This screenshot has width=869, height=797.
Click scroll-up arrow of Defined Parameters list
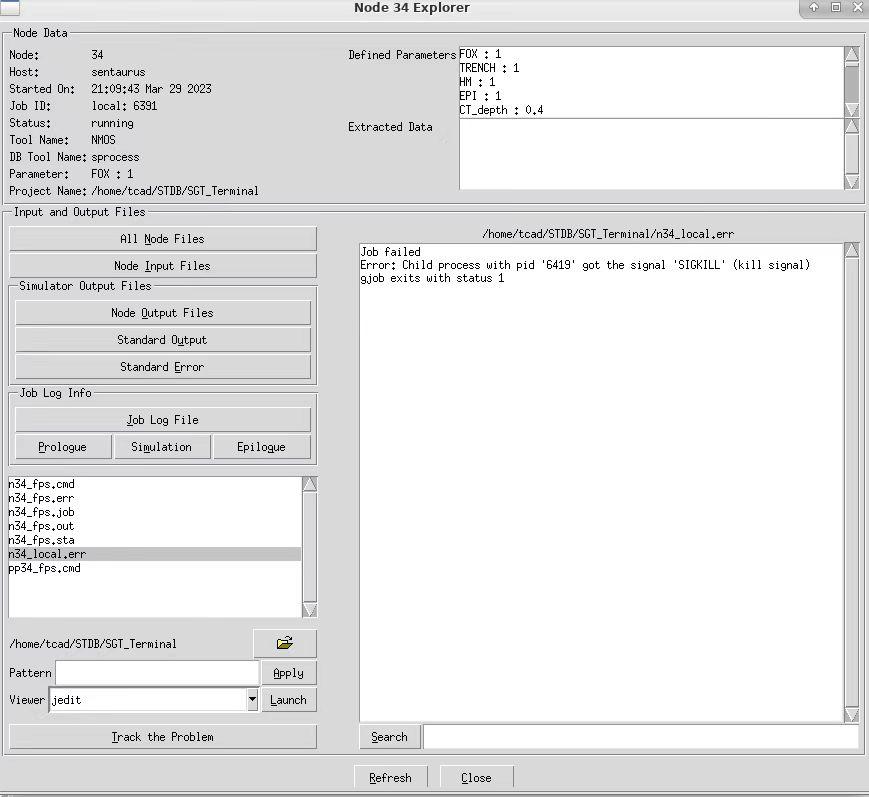852,54
